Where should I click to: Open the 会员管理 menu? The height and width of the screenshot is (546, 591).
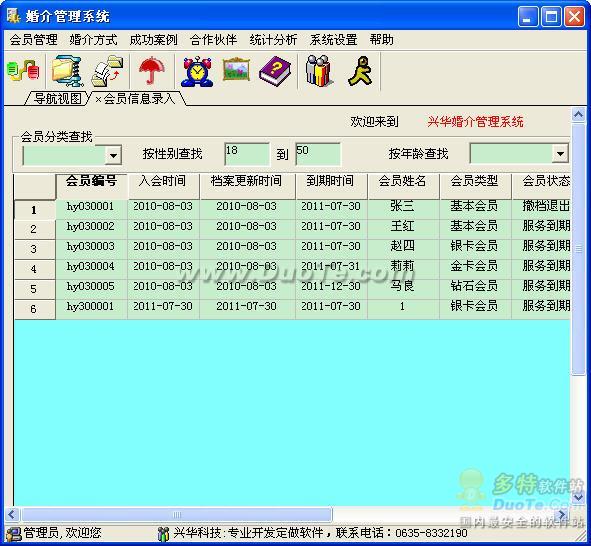[34, 40]
